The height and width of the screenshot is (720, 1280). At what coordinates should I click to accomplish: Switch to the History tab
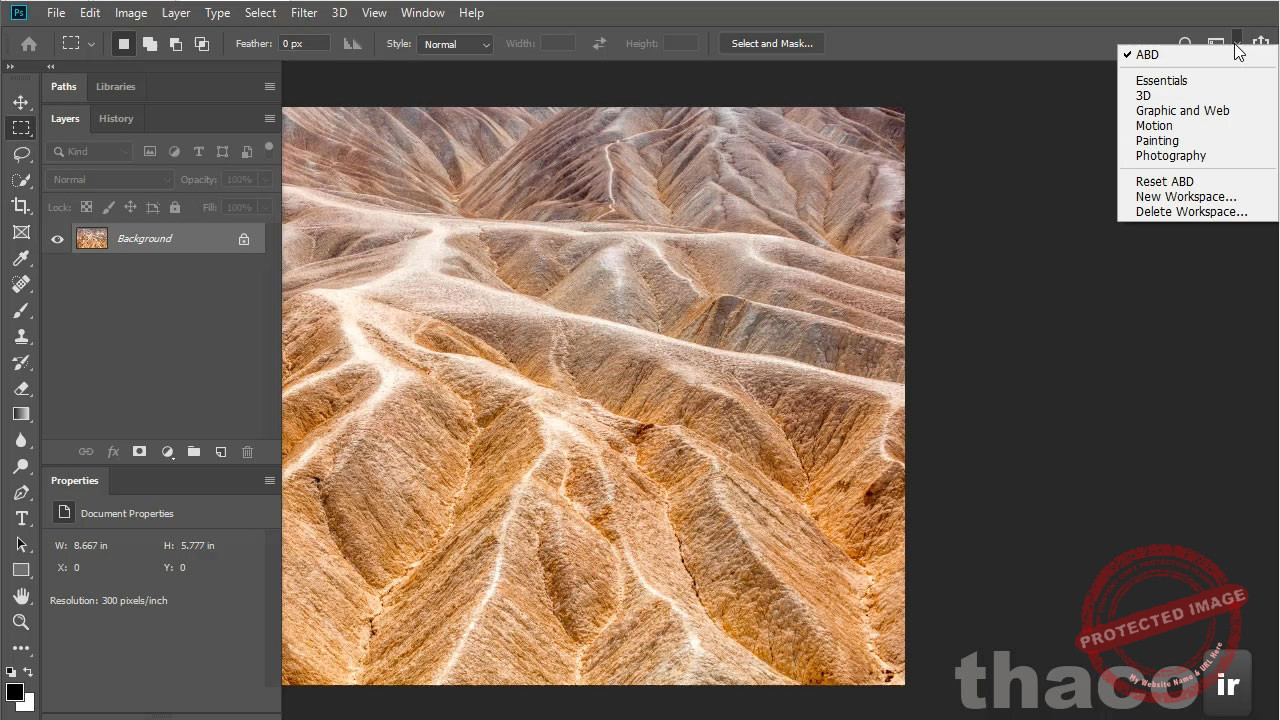tap(116, 118)
